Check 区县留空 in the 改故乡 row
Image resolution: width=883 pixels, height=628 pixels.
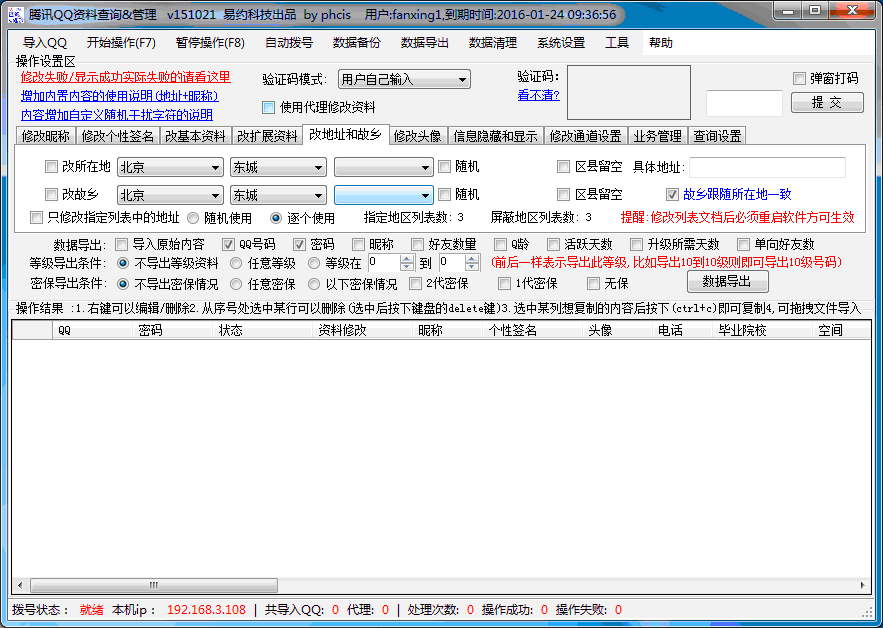point(563,194)
